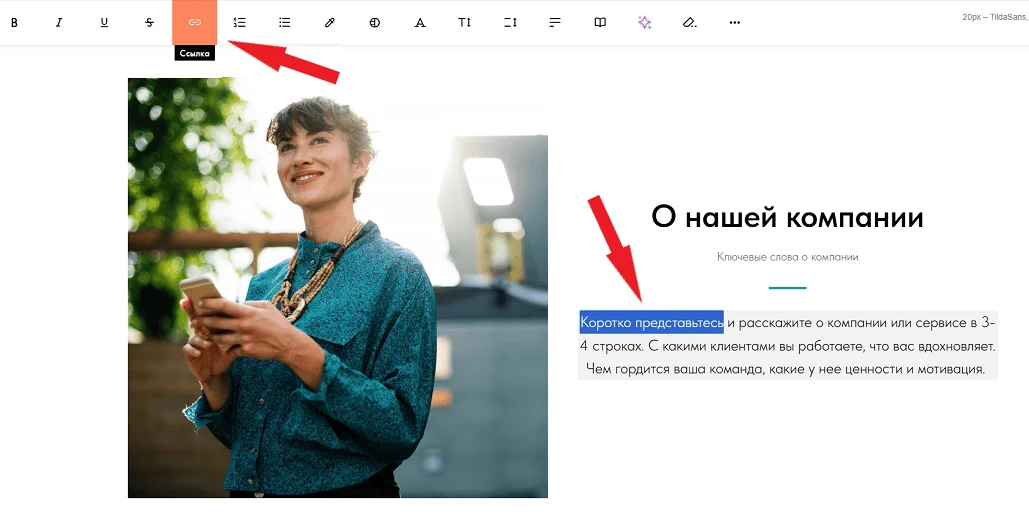The height and width of the screenshot is (524, 1029).
Task: Toggle bold formatting in the toolbar
Action: 14,22
